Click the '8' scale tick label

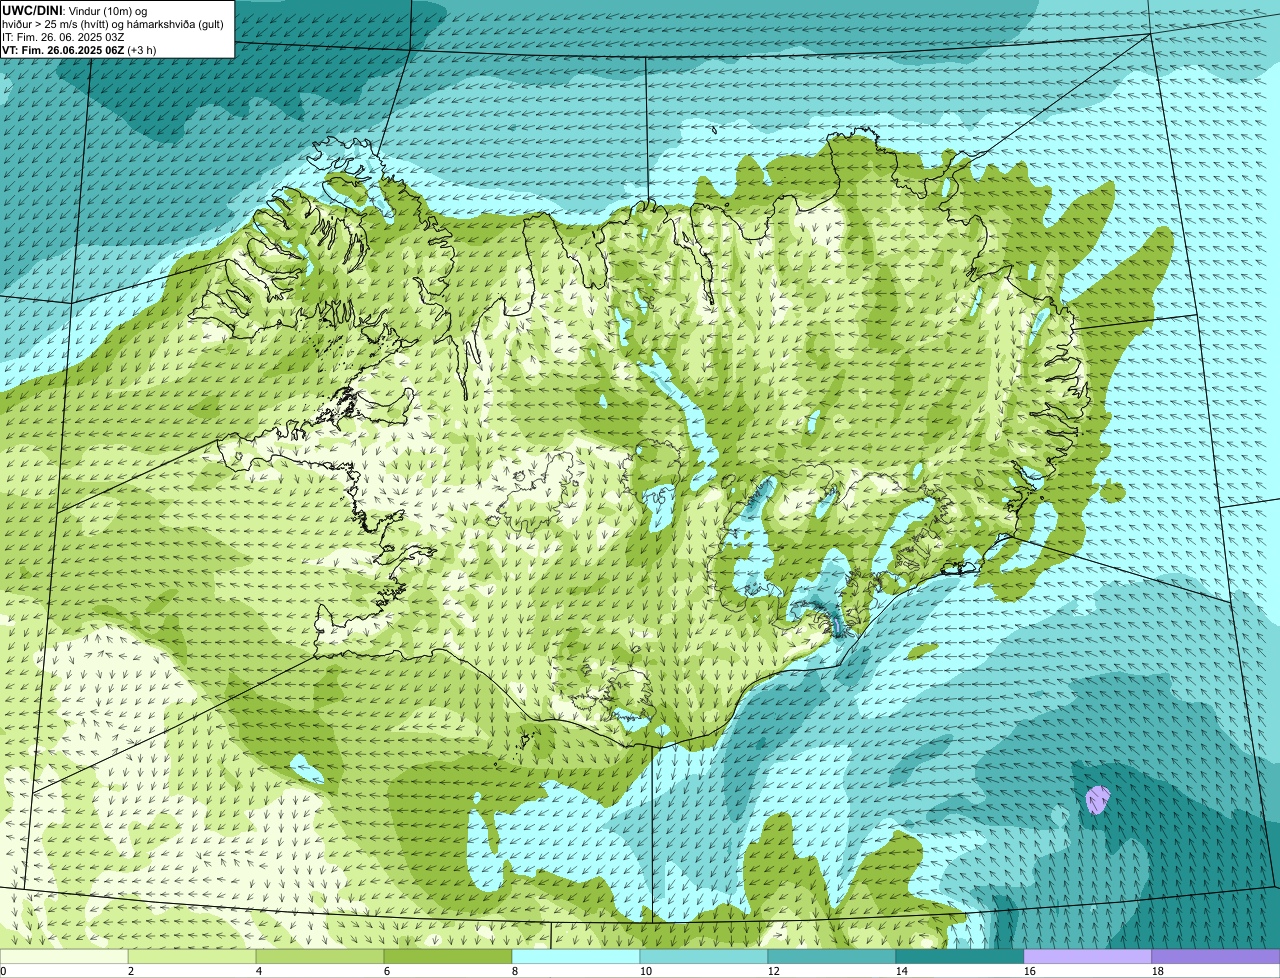click(515, 971)
